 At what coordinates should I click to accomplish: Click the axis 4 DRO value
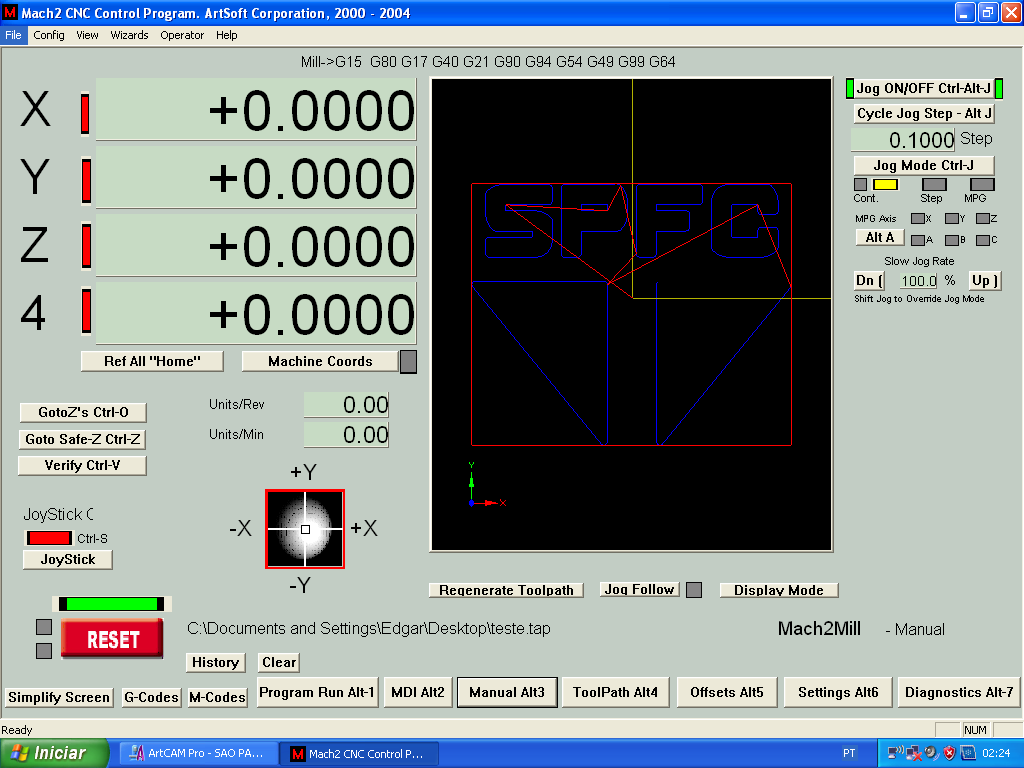pyautogui.click(x=256, y=313)
